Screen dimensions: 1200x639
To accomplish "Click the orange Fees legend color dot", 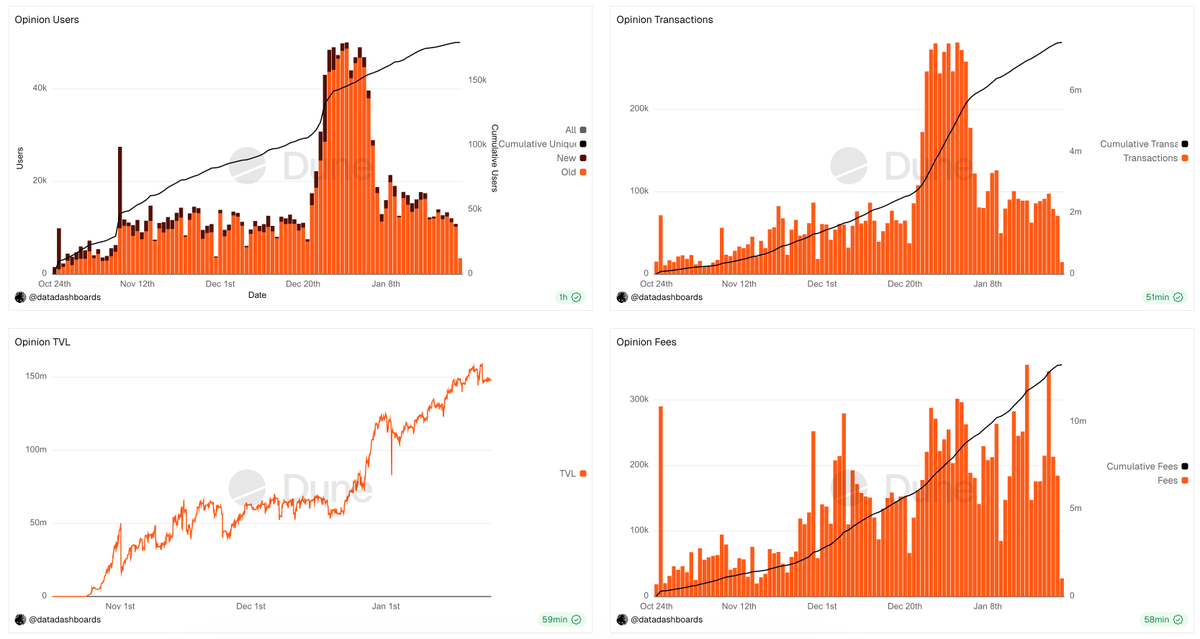I will click(1185, 480).
